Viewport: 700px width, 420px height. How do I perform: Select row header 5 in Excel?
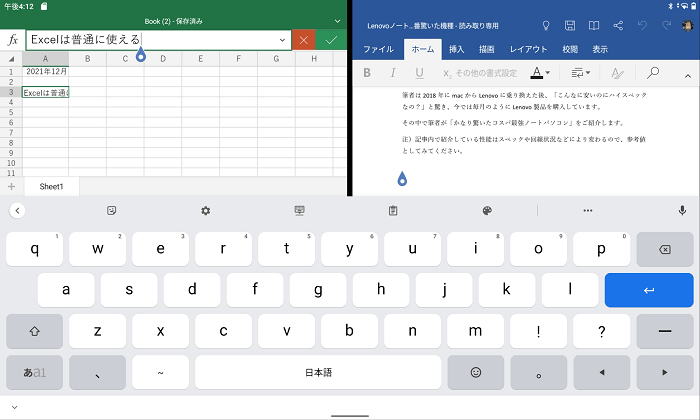pos(11,112)
